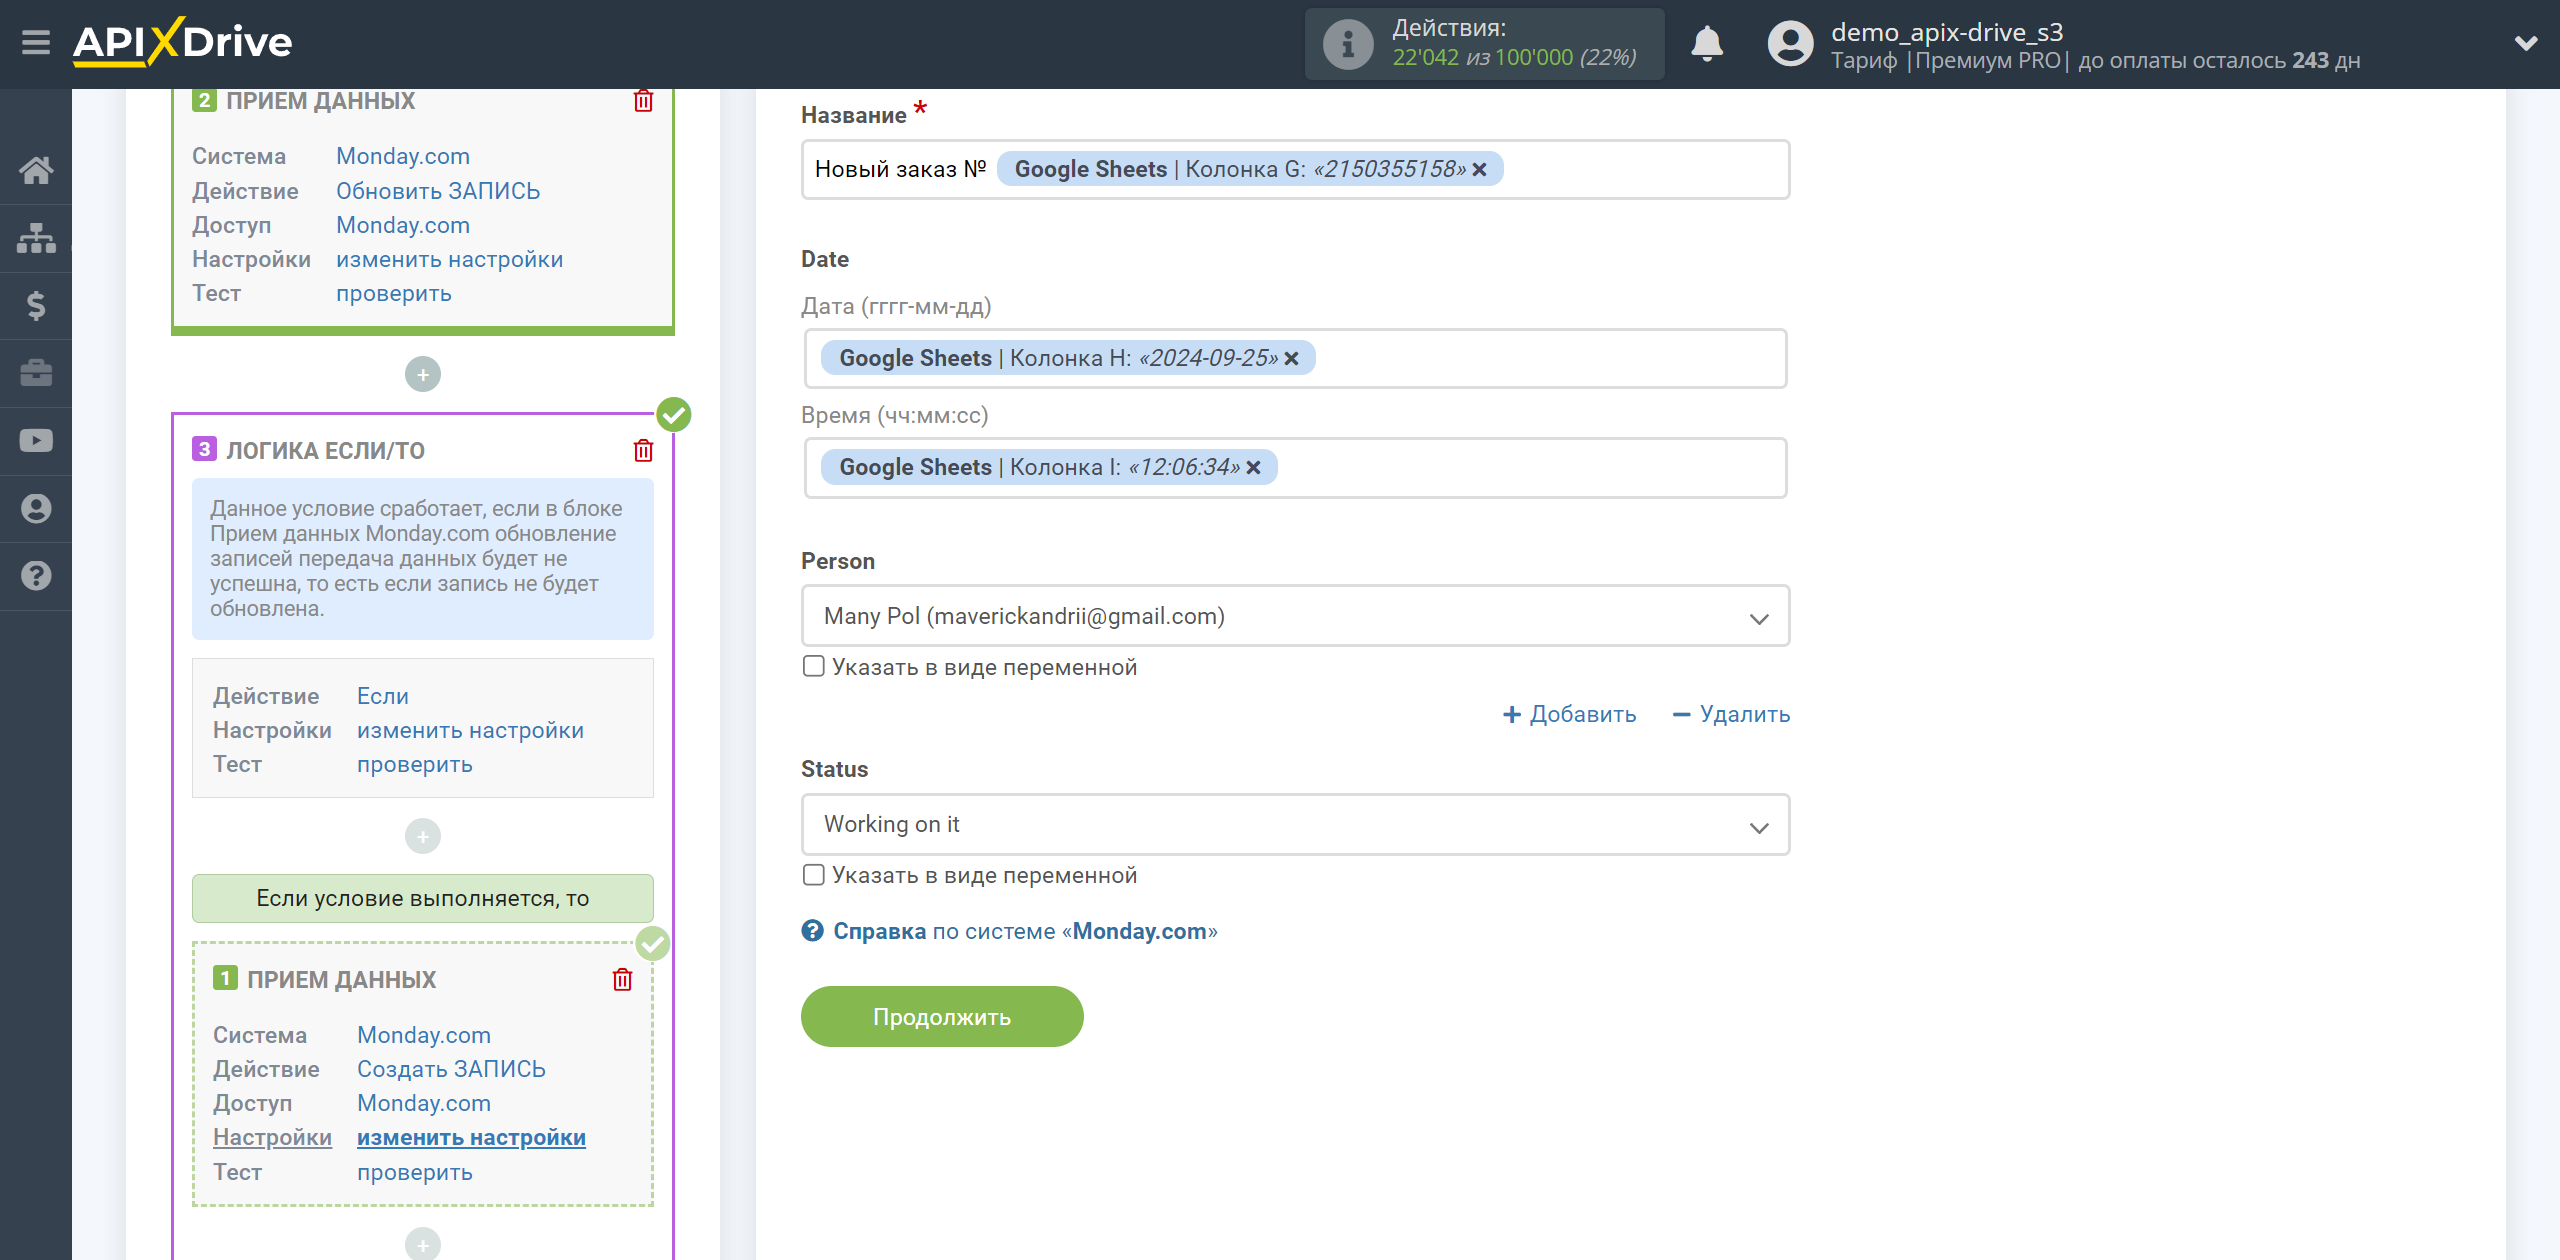Image resolution: width=2560 pixels, height=1260 pixels.
Task: Click 'изменить настройки' in logic block
Action: click(470, 731)
